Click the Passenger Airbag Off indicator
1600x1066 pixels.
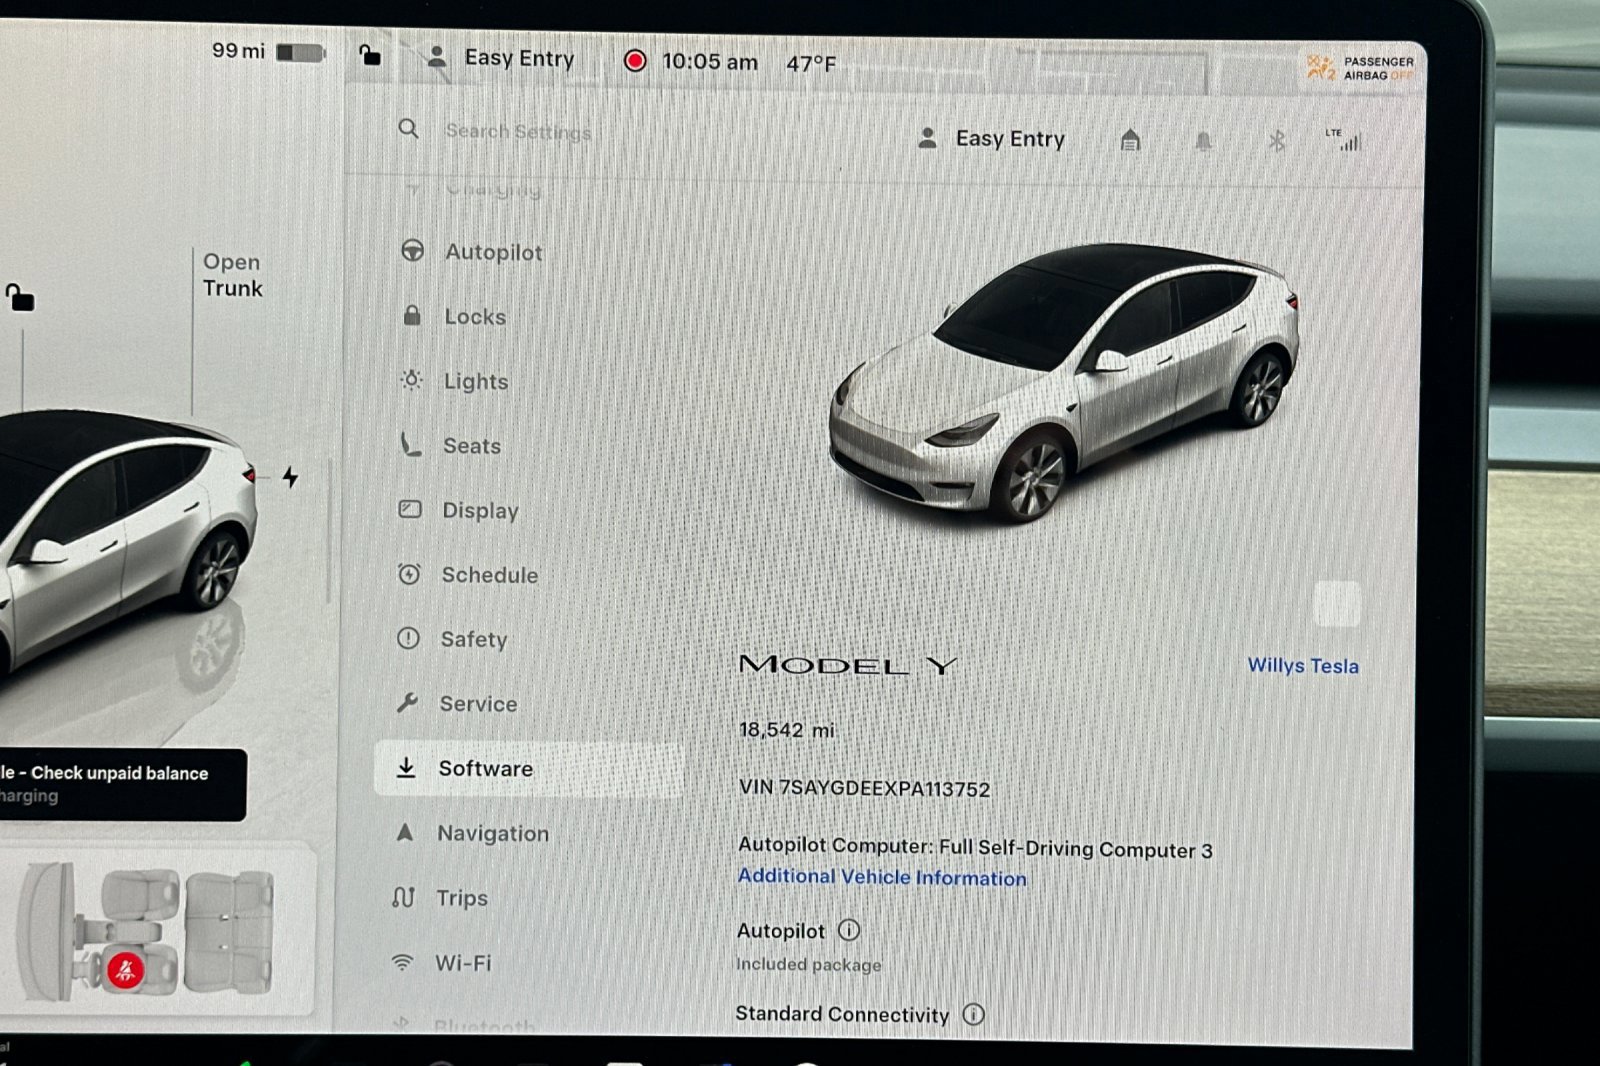pos(1357,68)
